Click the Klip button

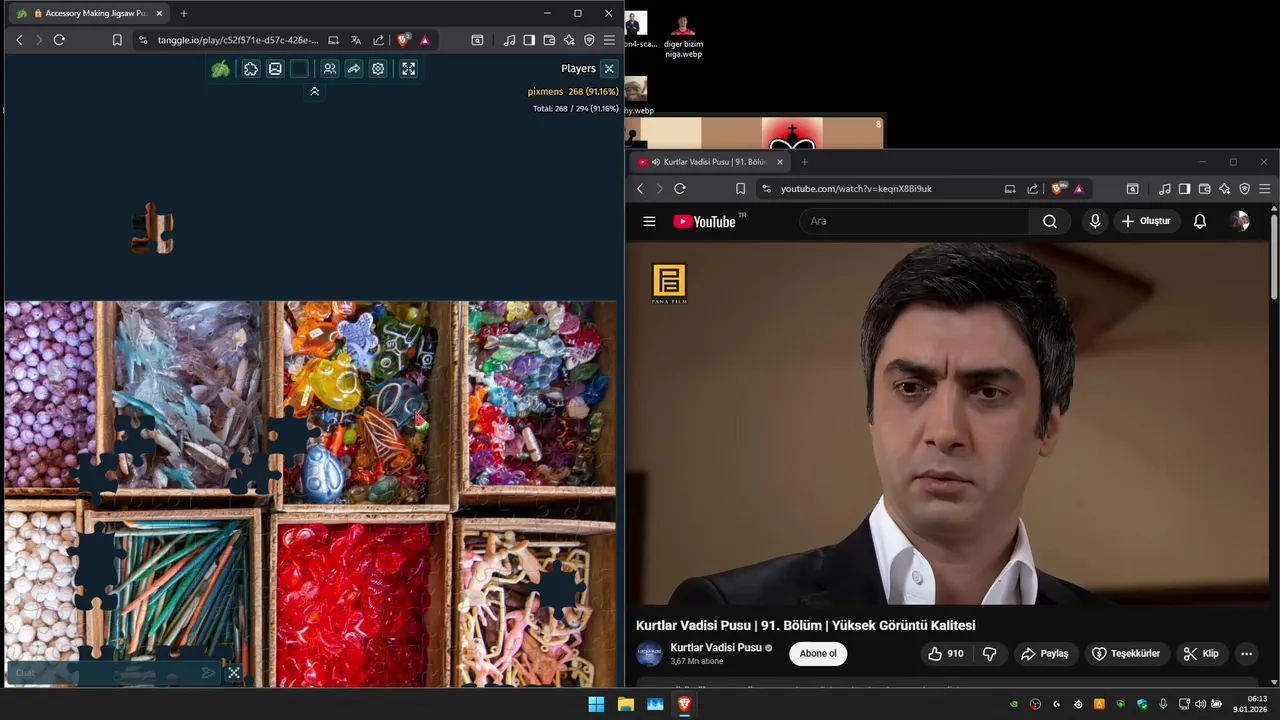[1201, 654]
